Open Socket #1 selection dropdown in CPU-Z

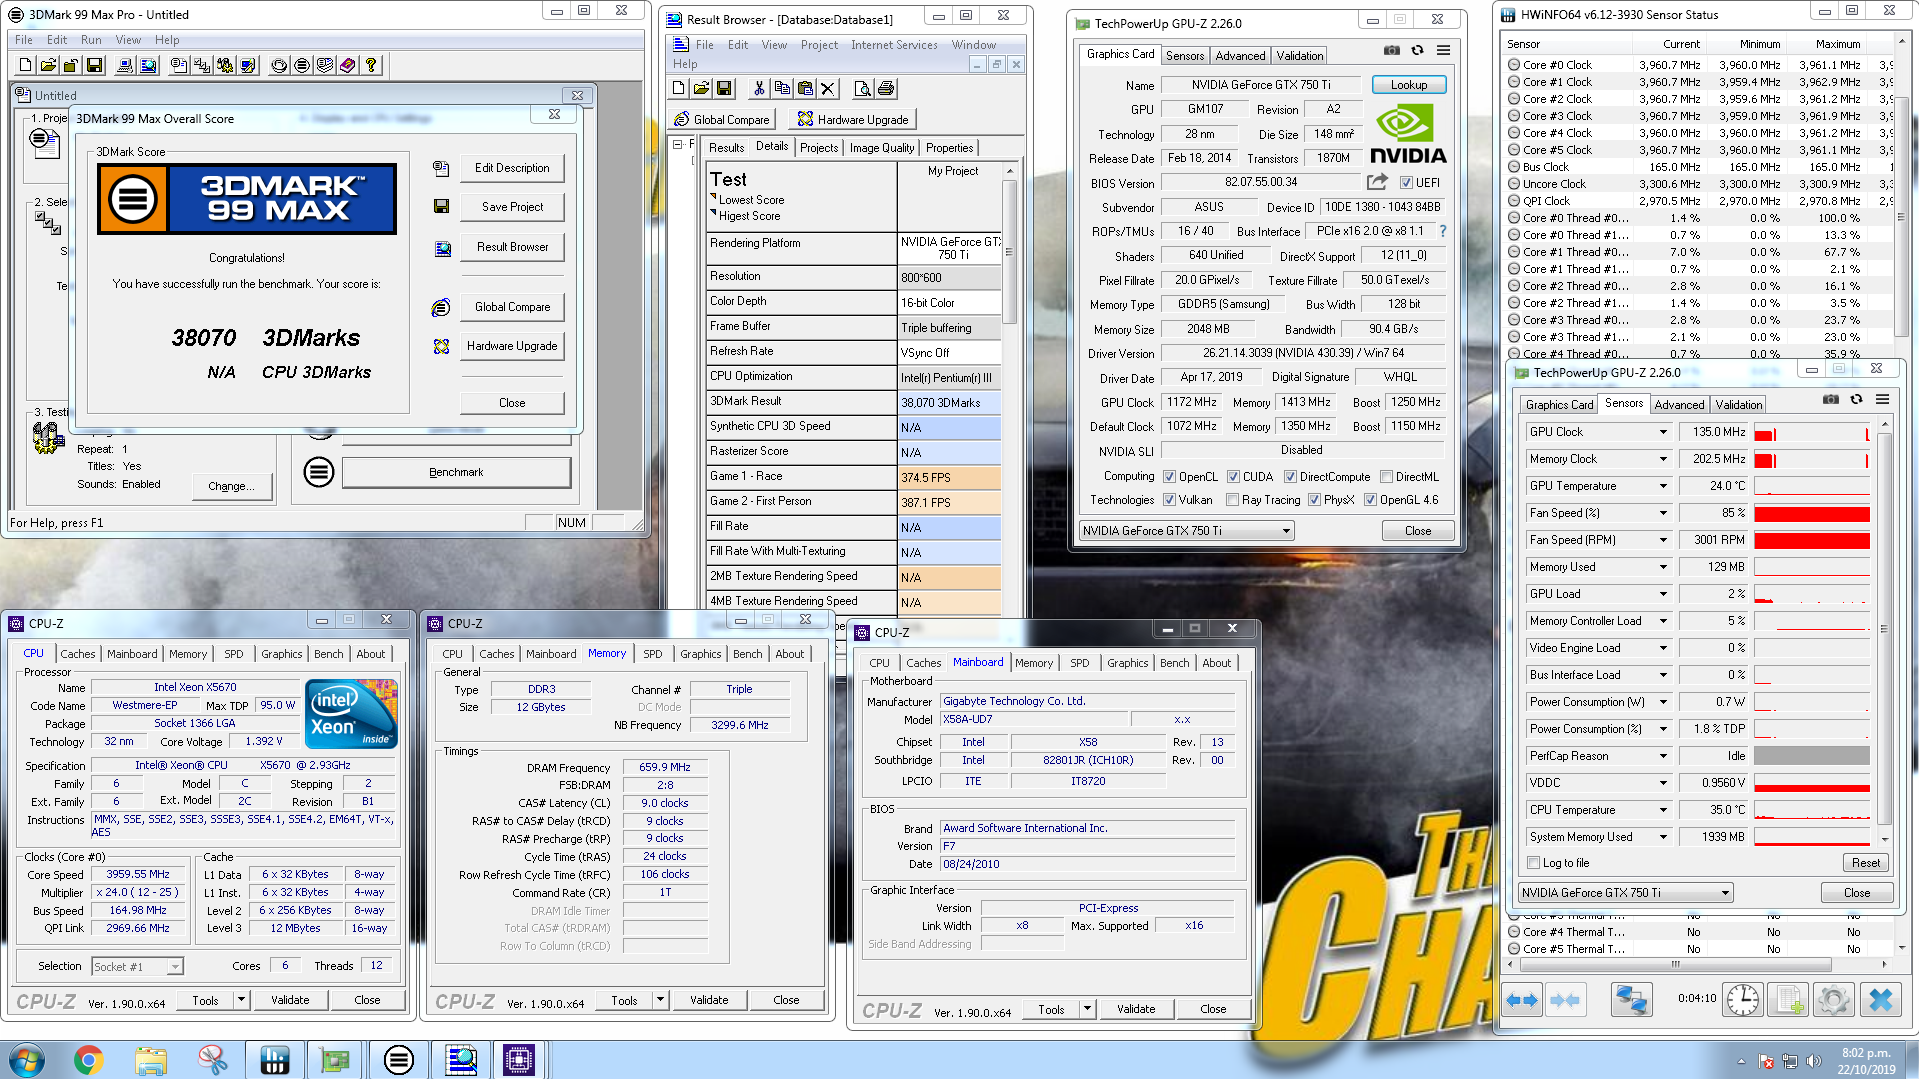[175, 967]
